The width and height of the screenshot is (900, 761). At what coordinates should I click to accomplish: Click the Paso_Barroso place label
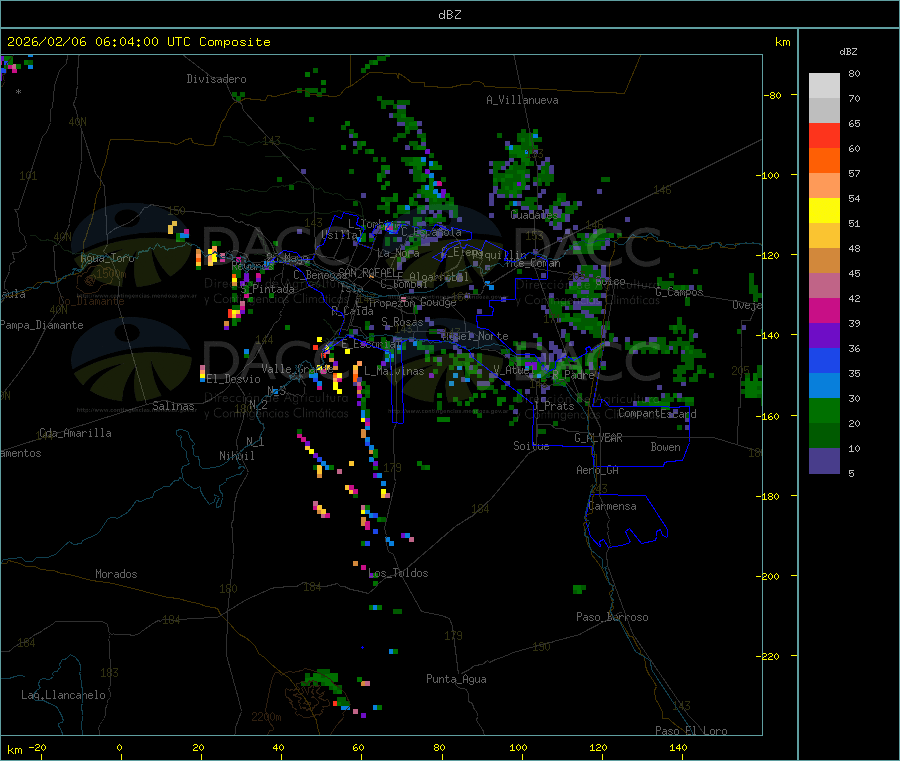click(612, 617)
